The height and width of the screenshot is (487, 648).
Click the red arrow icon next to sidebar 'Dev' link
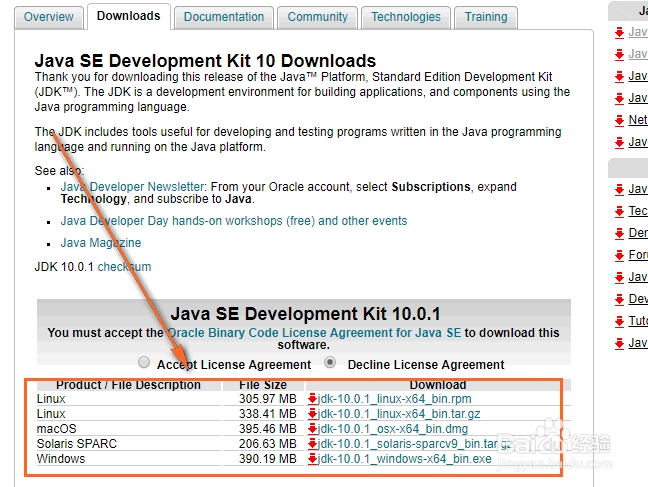(x=619, y=299)
